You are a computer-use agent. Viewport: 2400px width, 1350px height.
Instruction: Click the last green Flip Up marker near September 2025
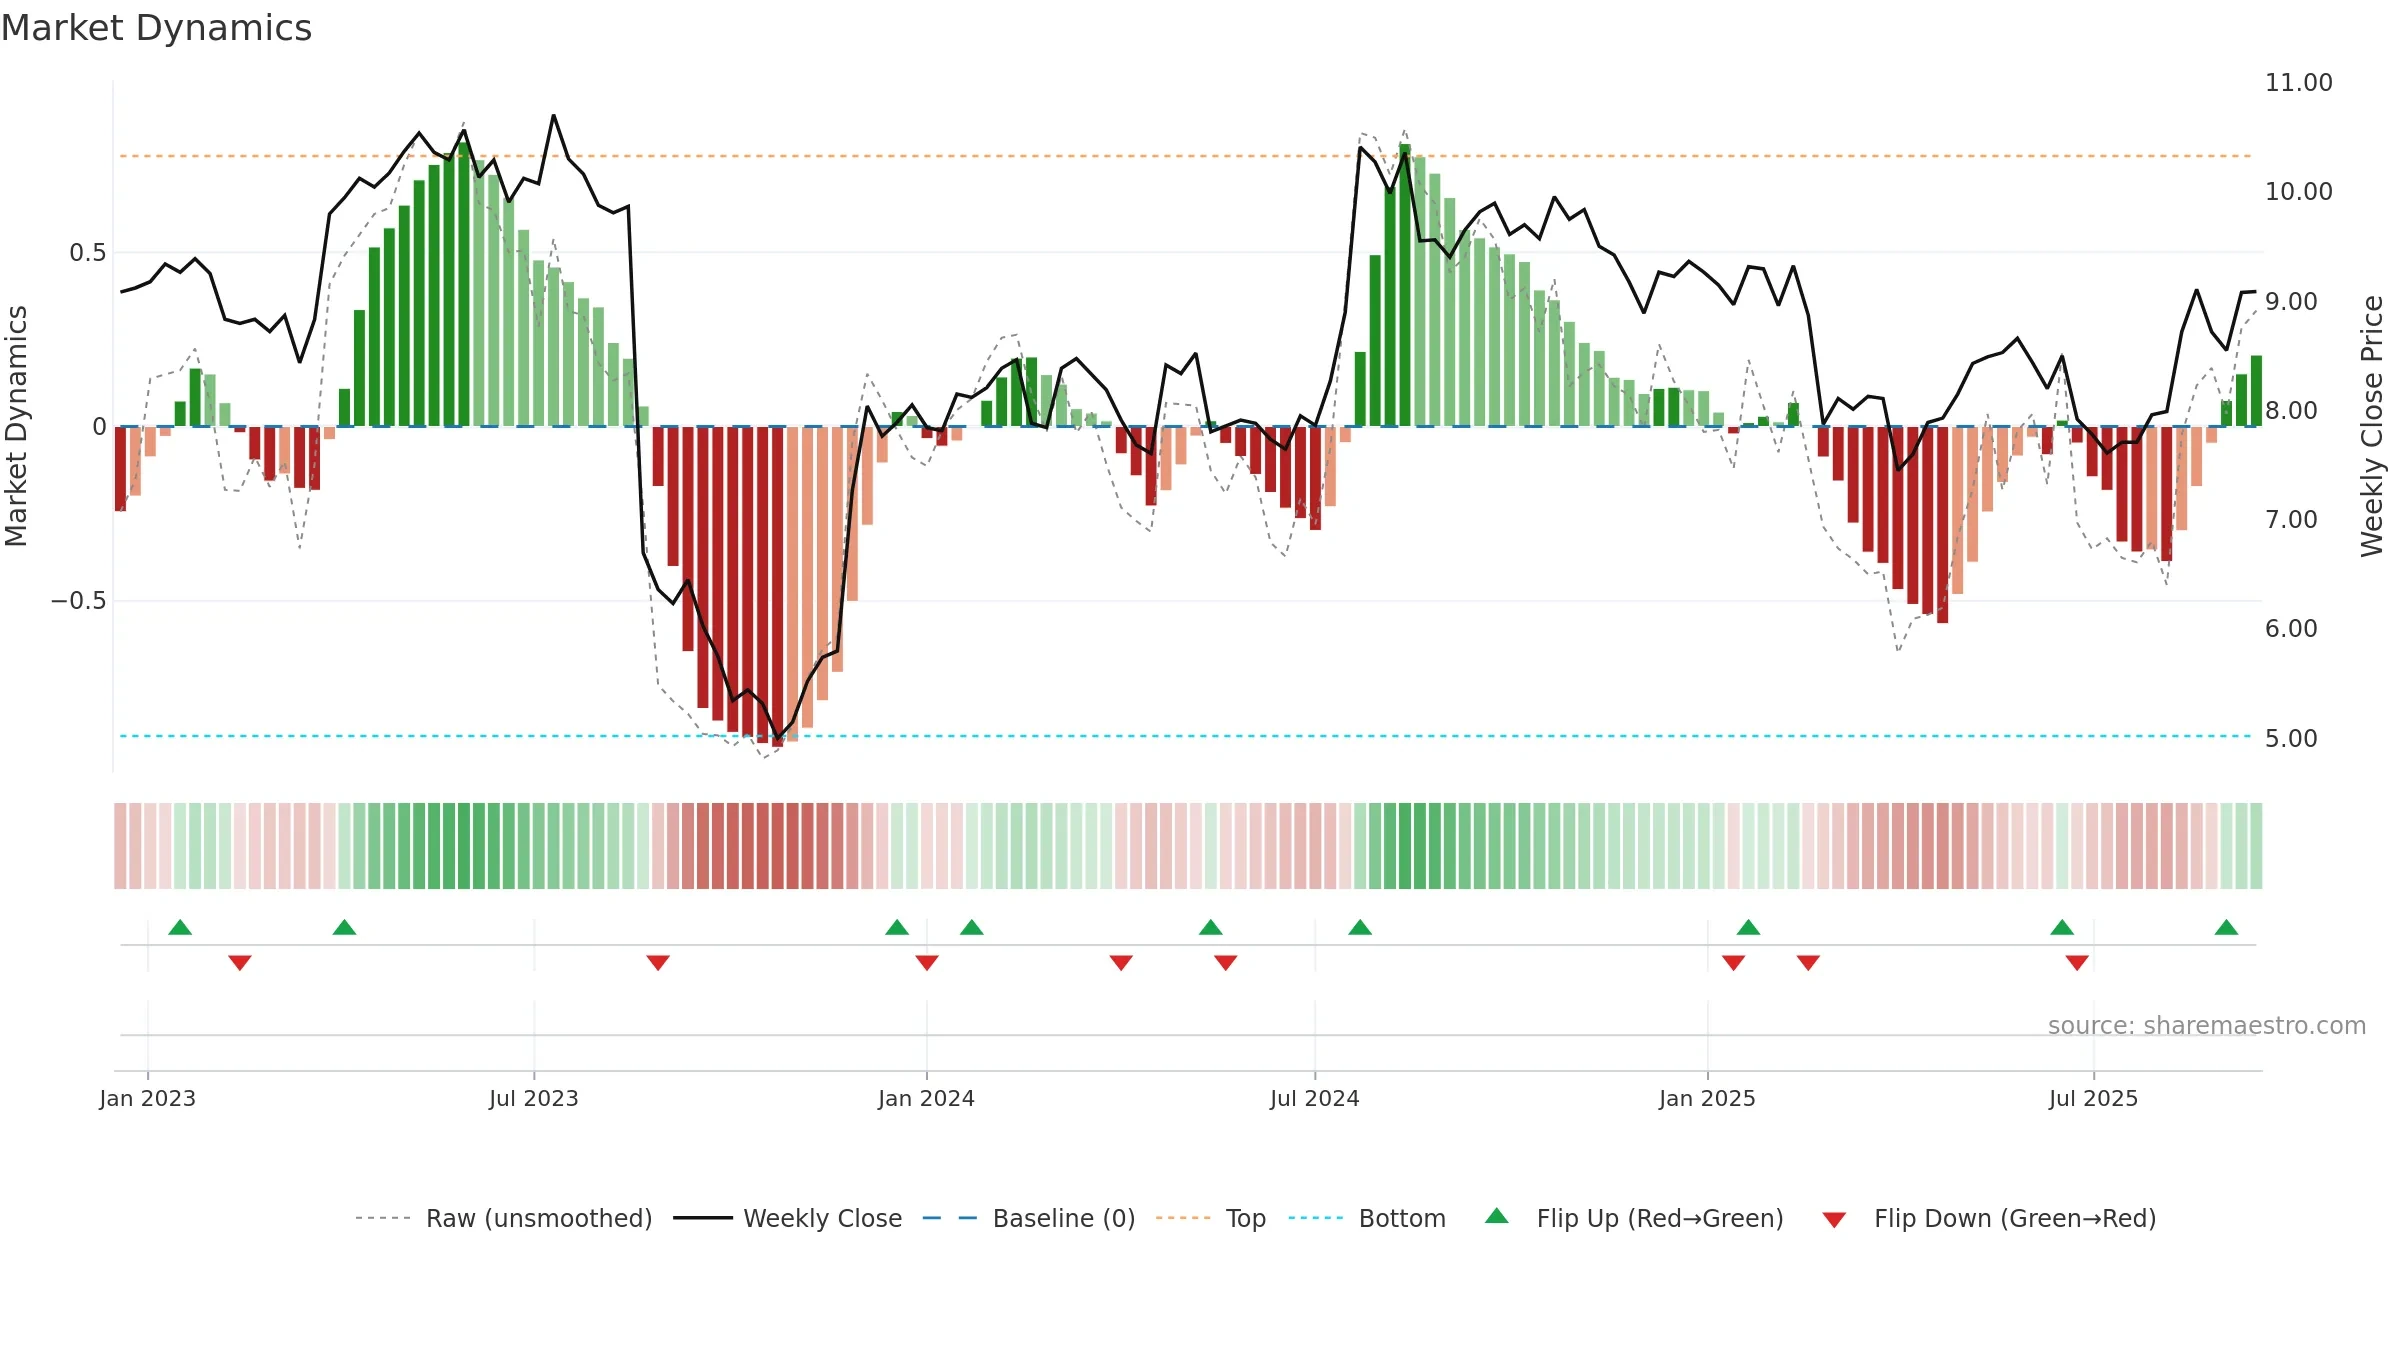[x=2226, y=927]
